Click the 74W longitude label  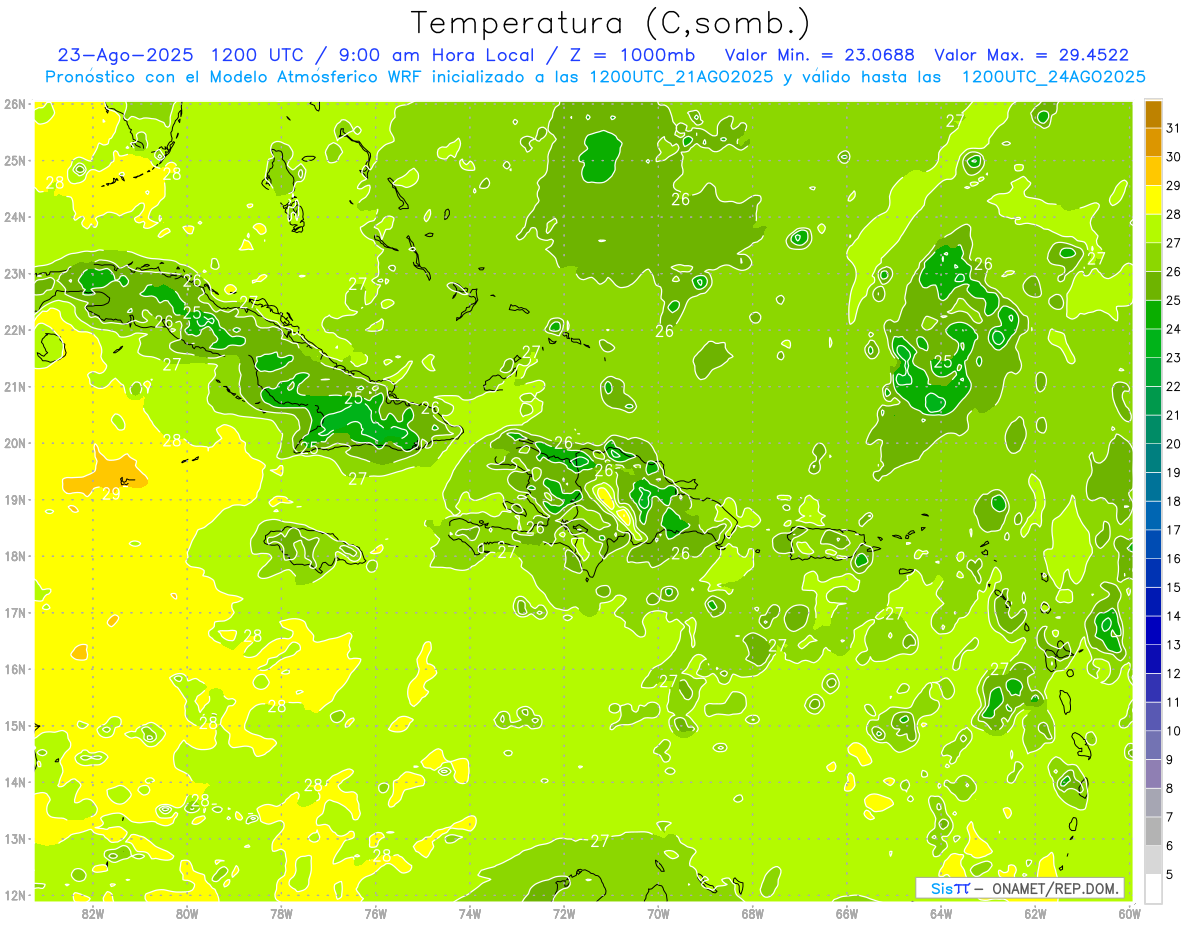[470, 912]
